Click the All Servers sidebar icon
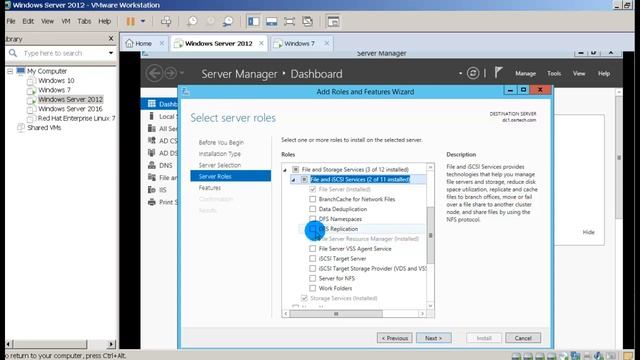640x360 pixels. (151, 128)
